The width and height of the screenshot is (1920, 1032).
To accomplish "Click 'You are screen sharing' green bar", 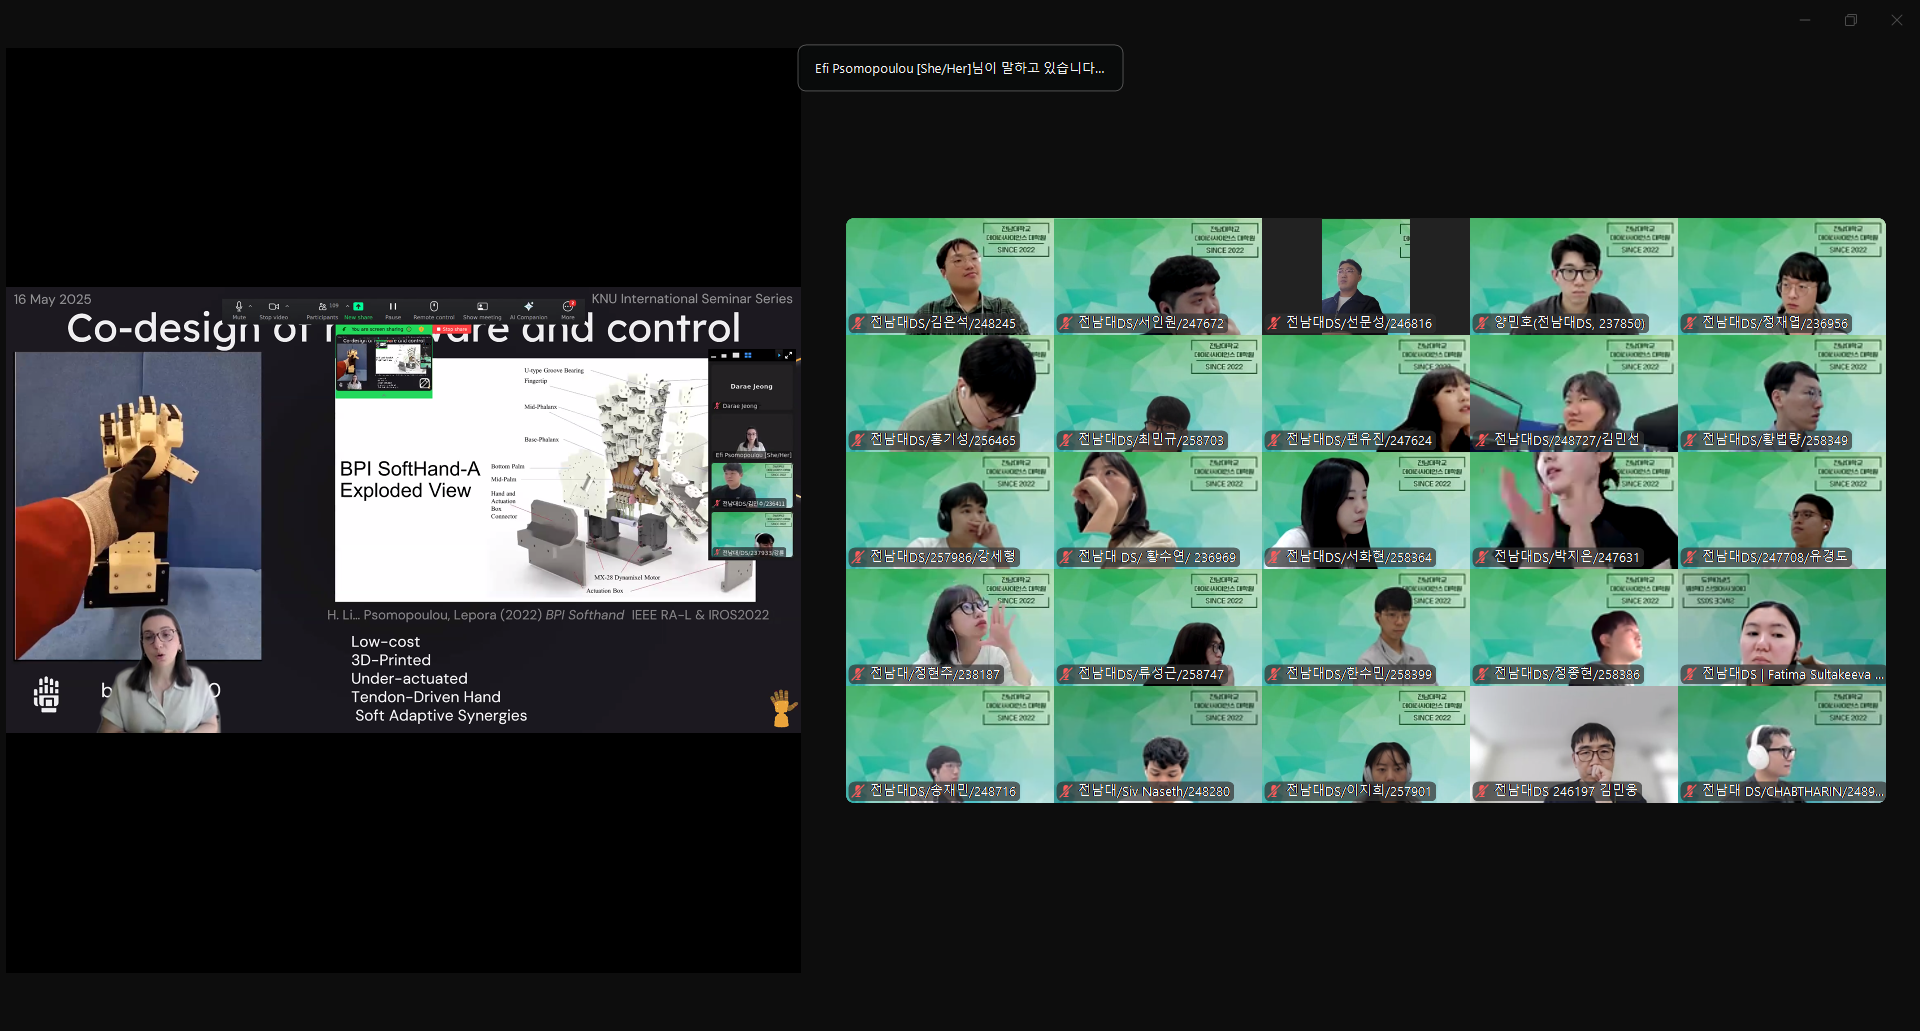I will (x=384, y=329).
